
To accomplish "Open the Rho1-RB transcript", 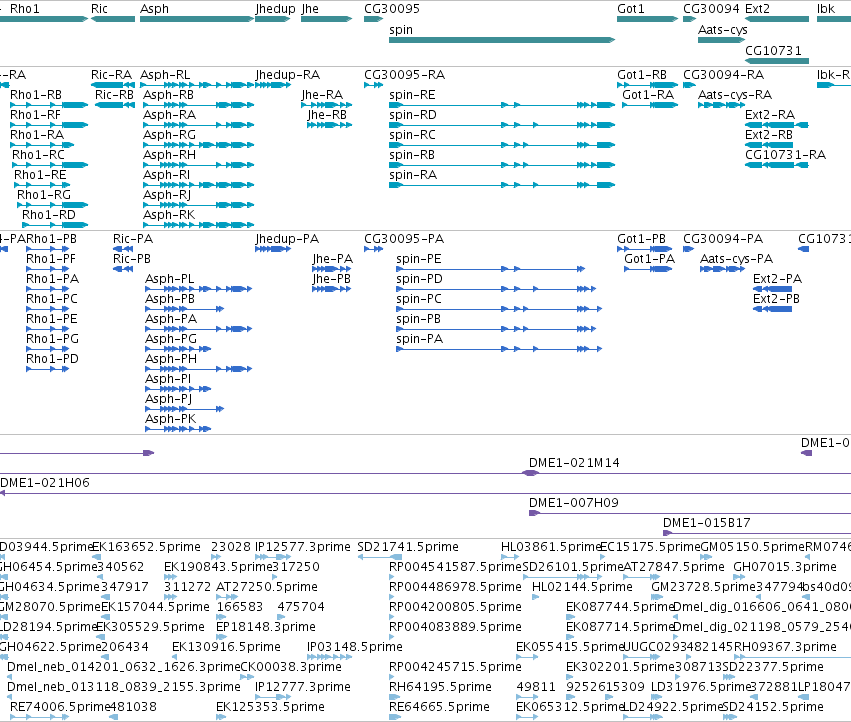I will tap(49, 105).
